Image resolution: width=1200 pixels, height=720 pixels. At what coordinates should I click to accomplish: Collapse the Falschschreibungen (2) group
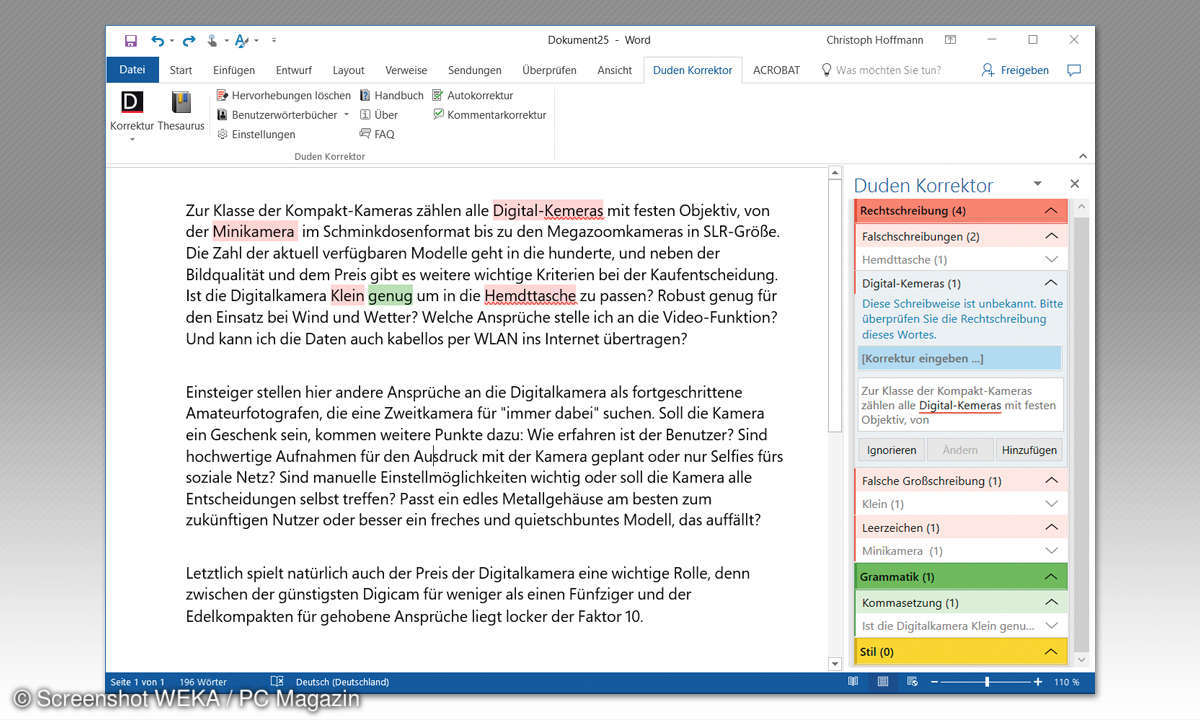tap(1050, 237)
